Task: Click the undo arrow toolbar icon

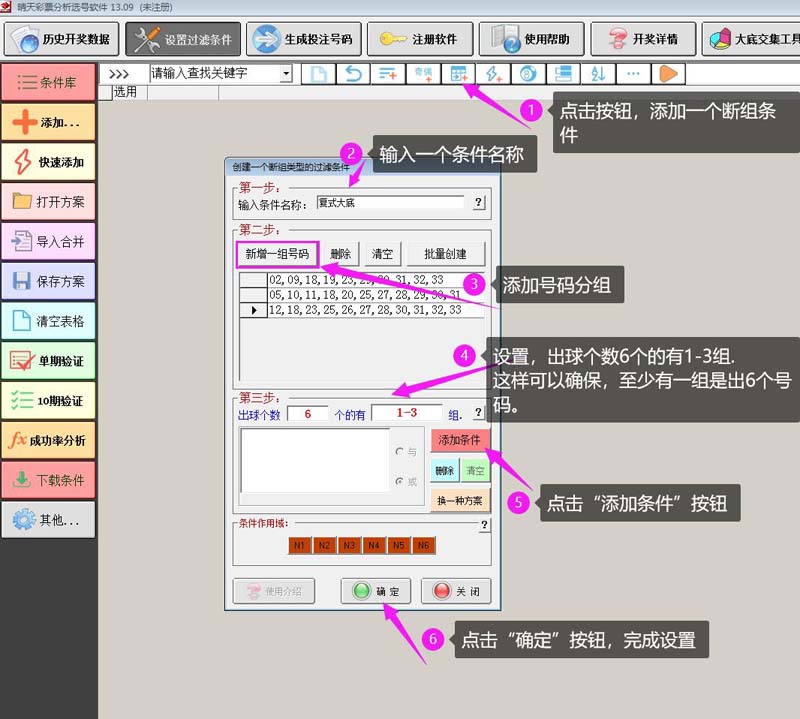Action: [x=352, y=73]
